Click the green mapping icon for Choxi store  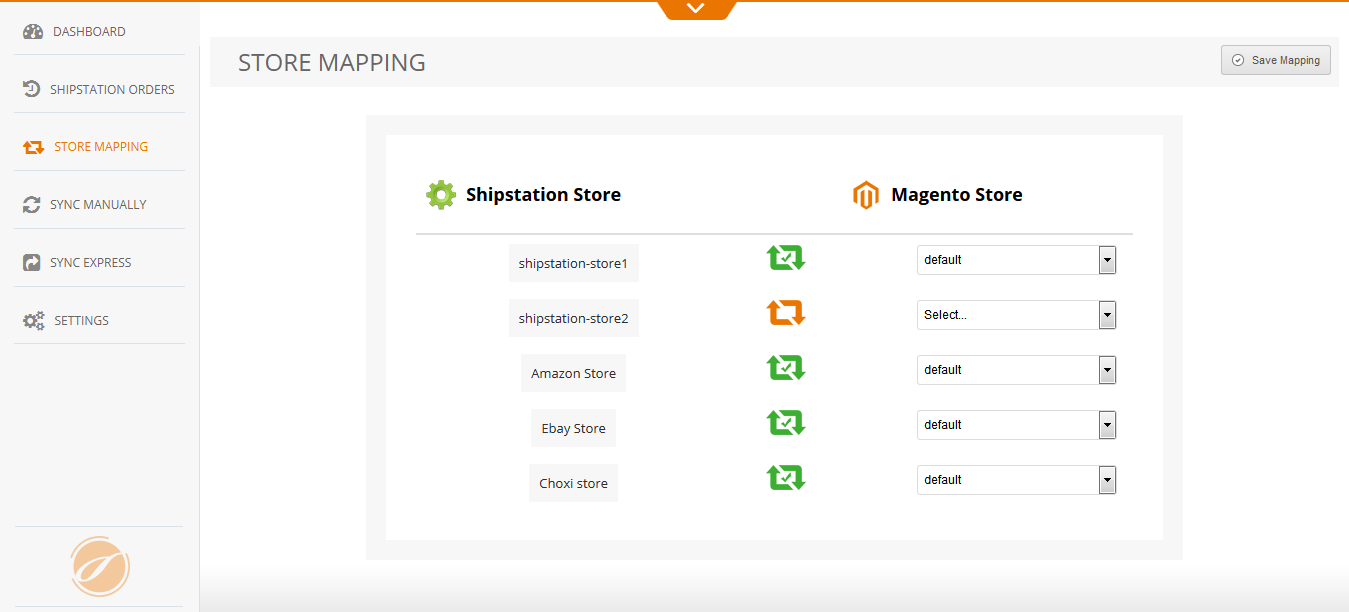pos(786,478)
